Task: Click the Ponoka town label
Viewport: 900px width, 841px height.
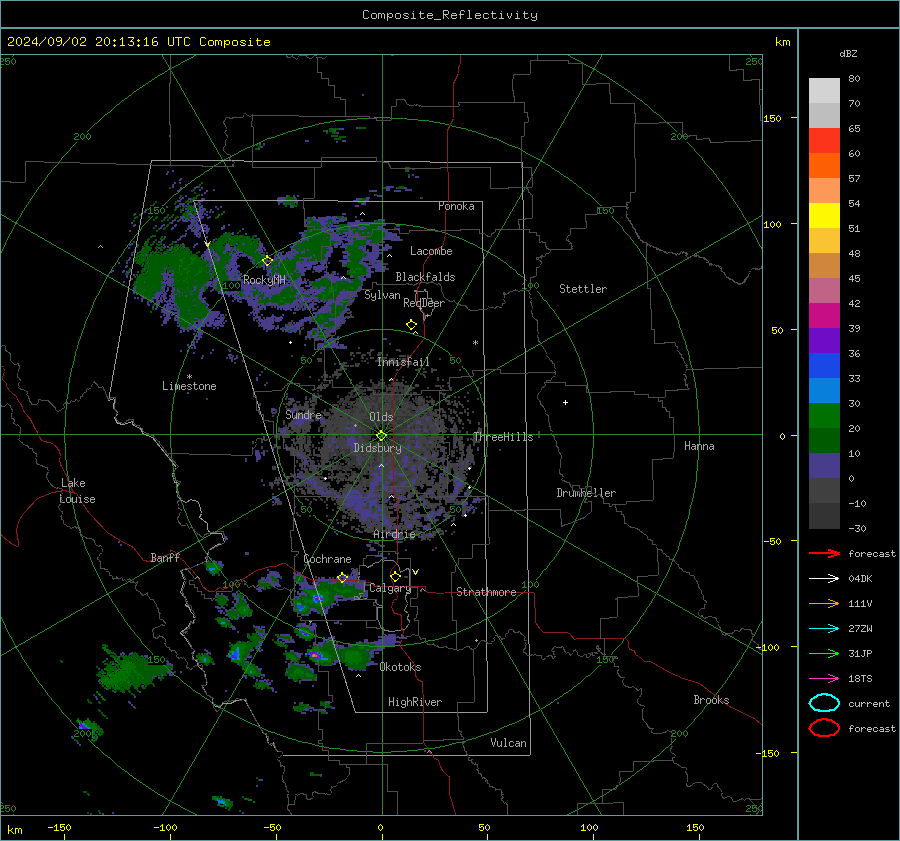Action: 456,206
